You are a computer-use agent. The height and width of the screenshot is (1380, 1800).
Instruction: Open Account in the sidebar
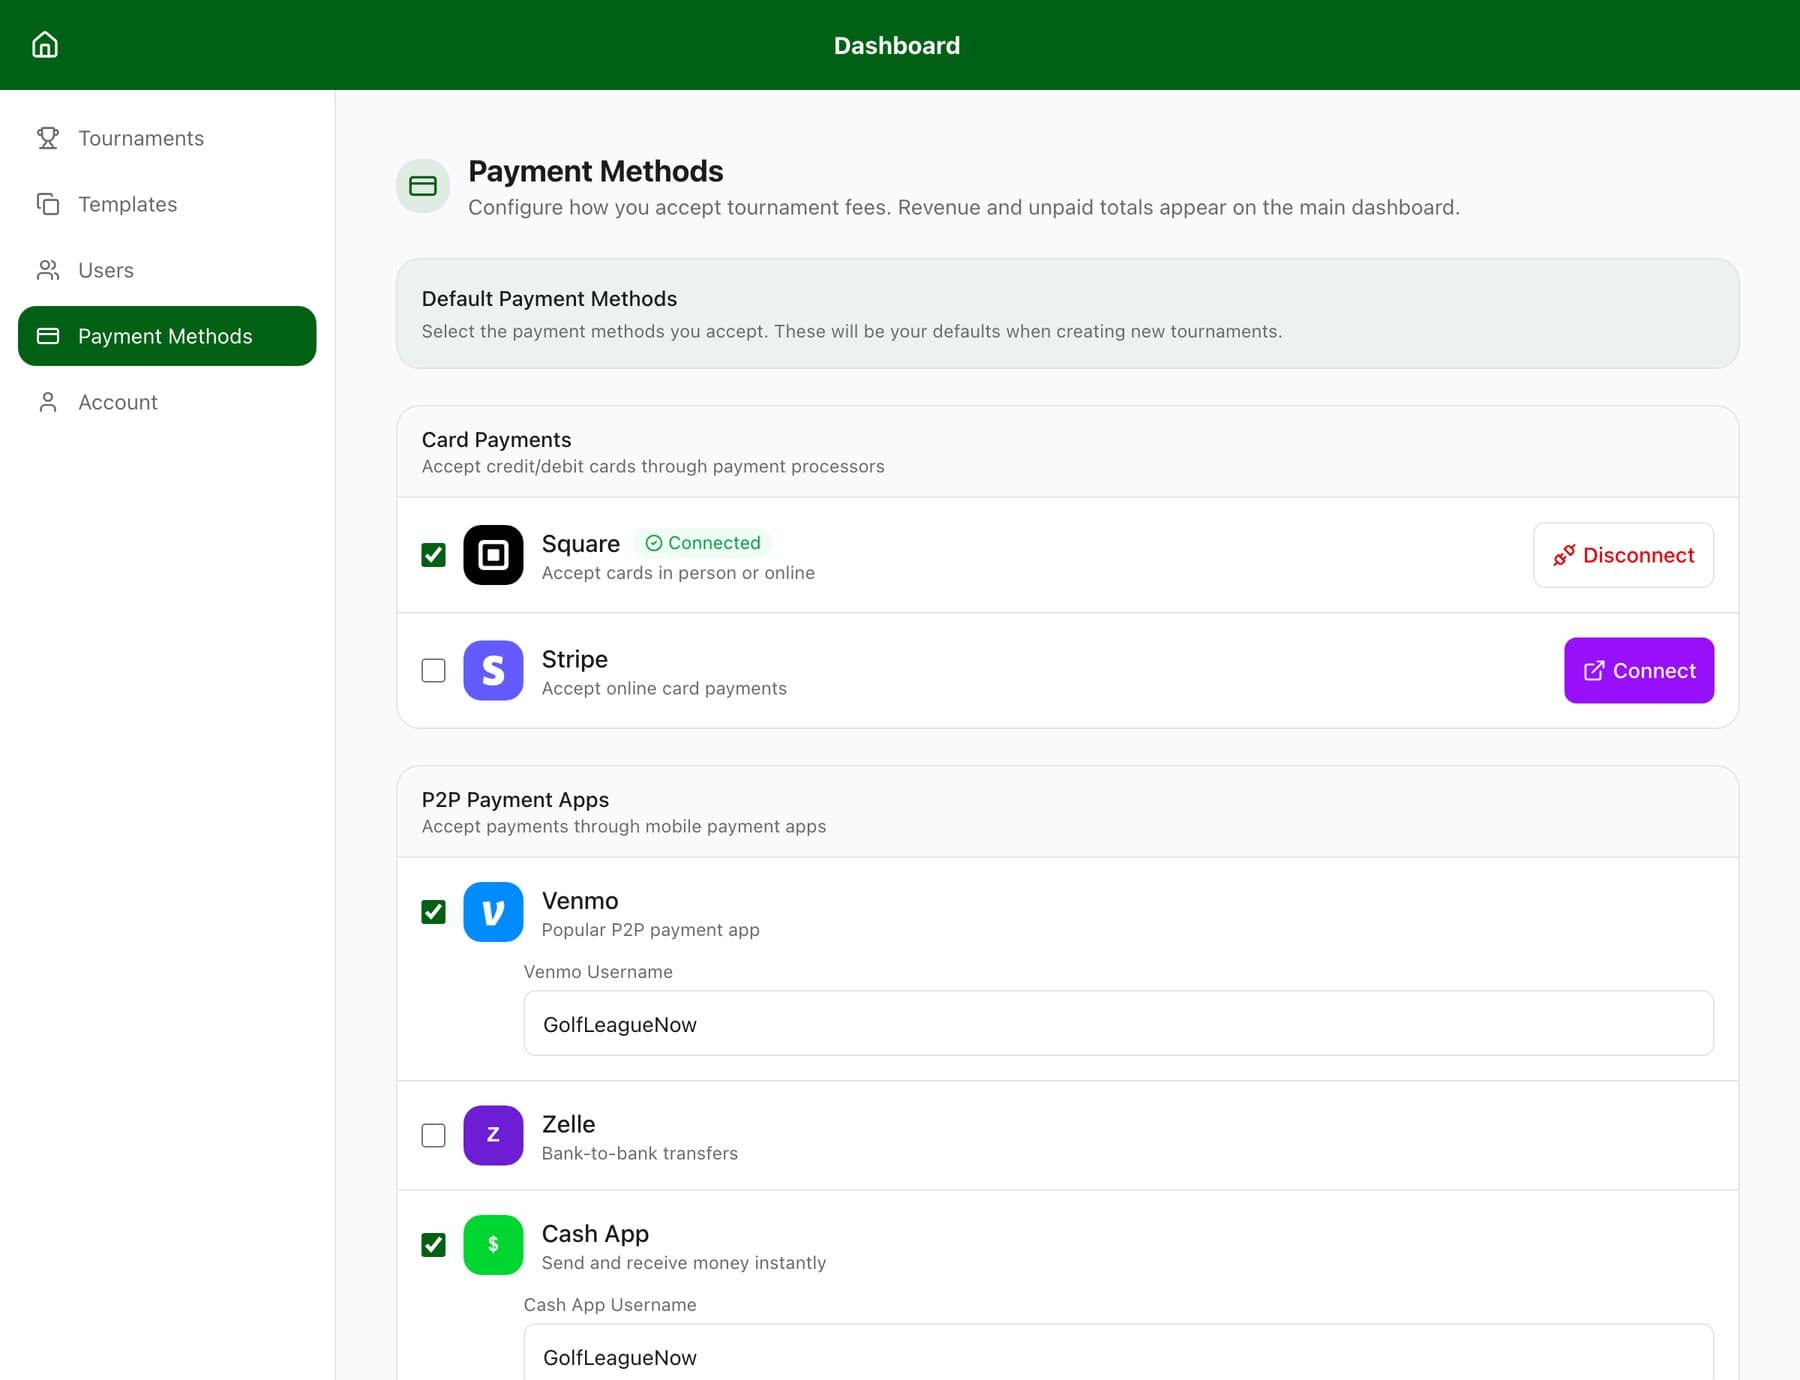(167, 402)
